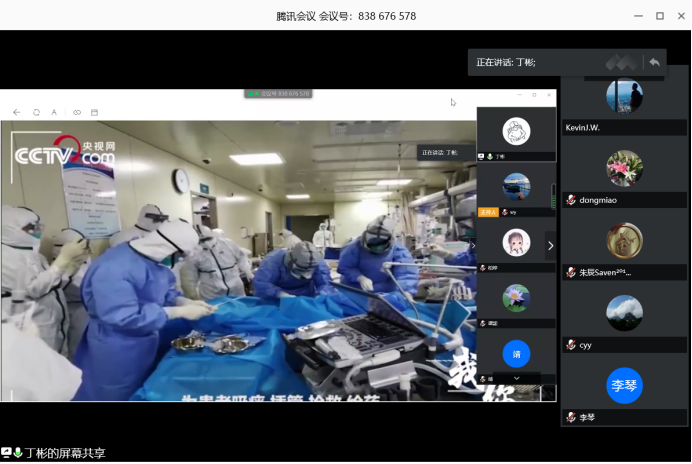Screen dimensions: 692x464
Task: Select 李琴 blue avatar tile
Action: [624, 385]
